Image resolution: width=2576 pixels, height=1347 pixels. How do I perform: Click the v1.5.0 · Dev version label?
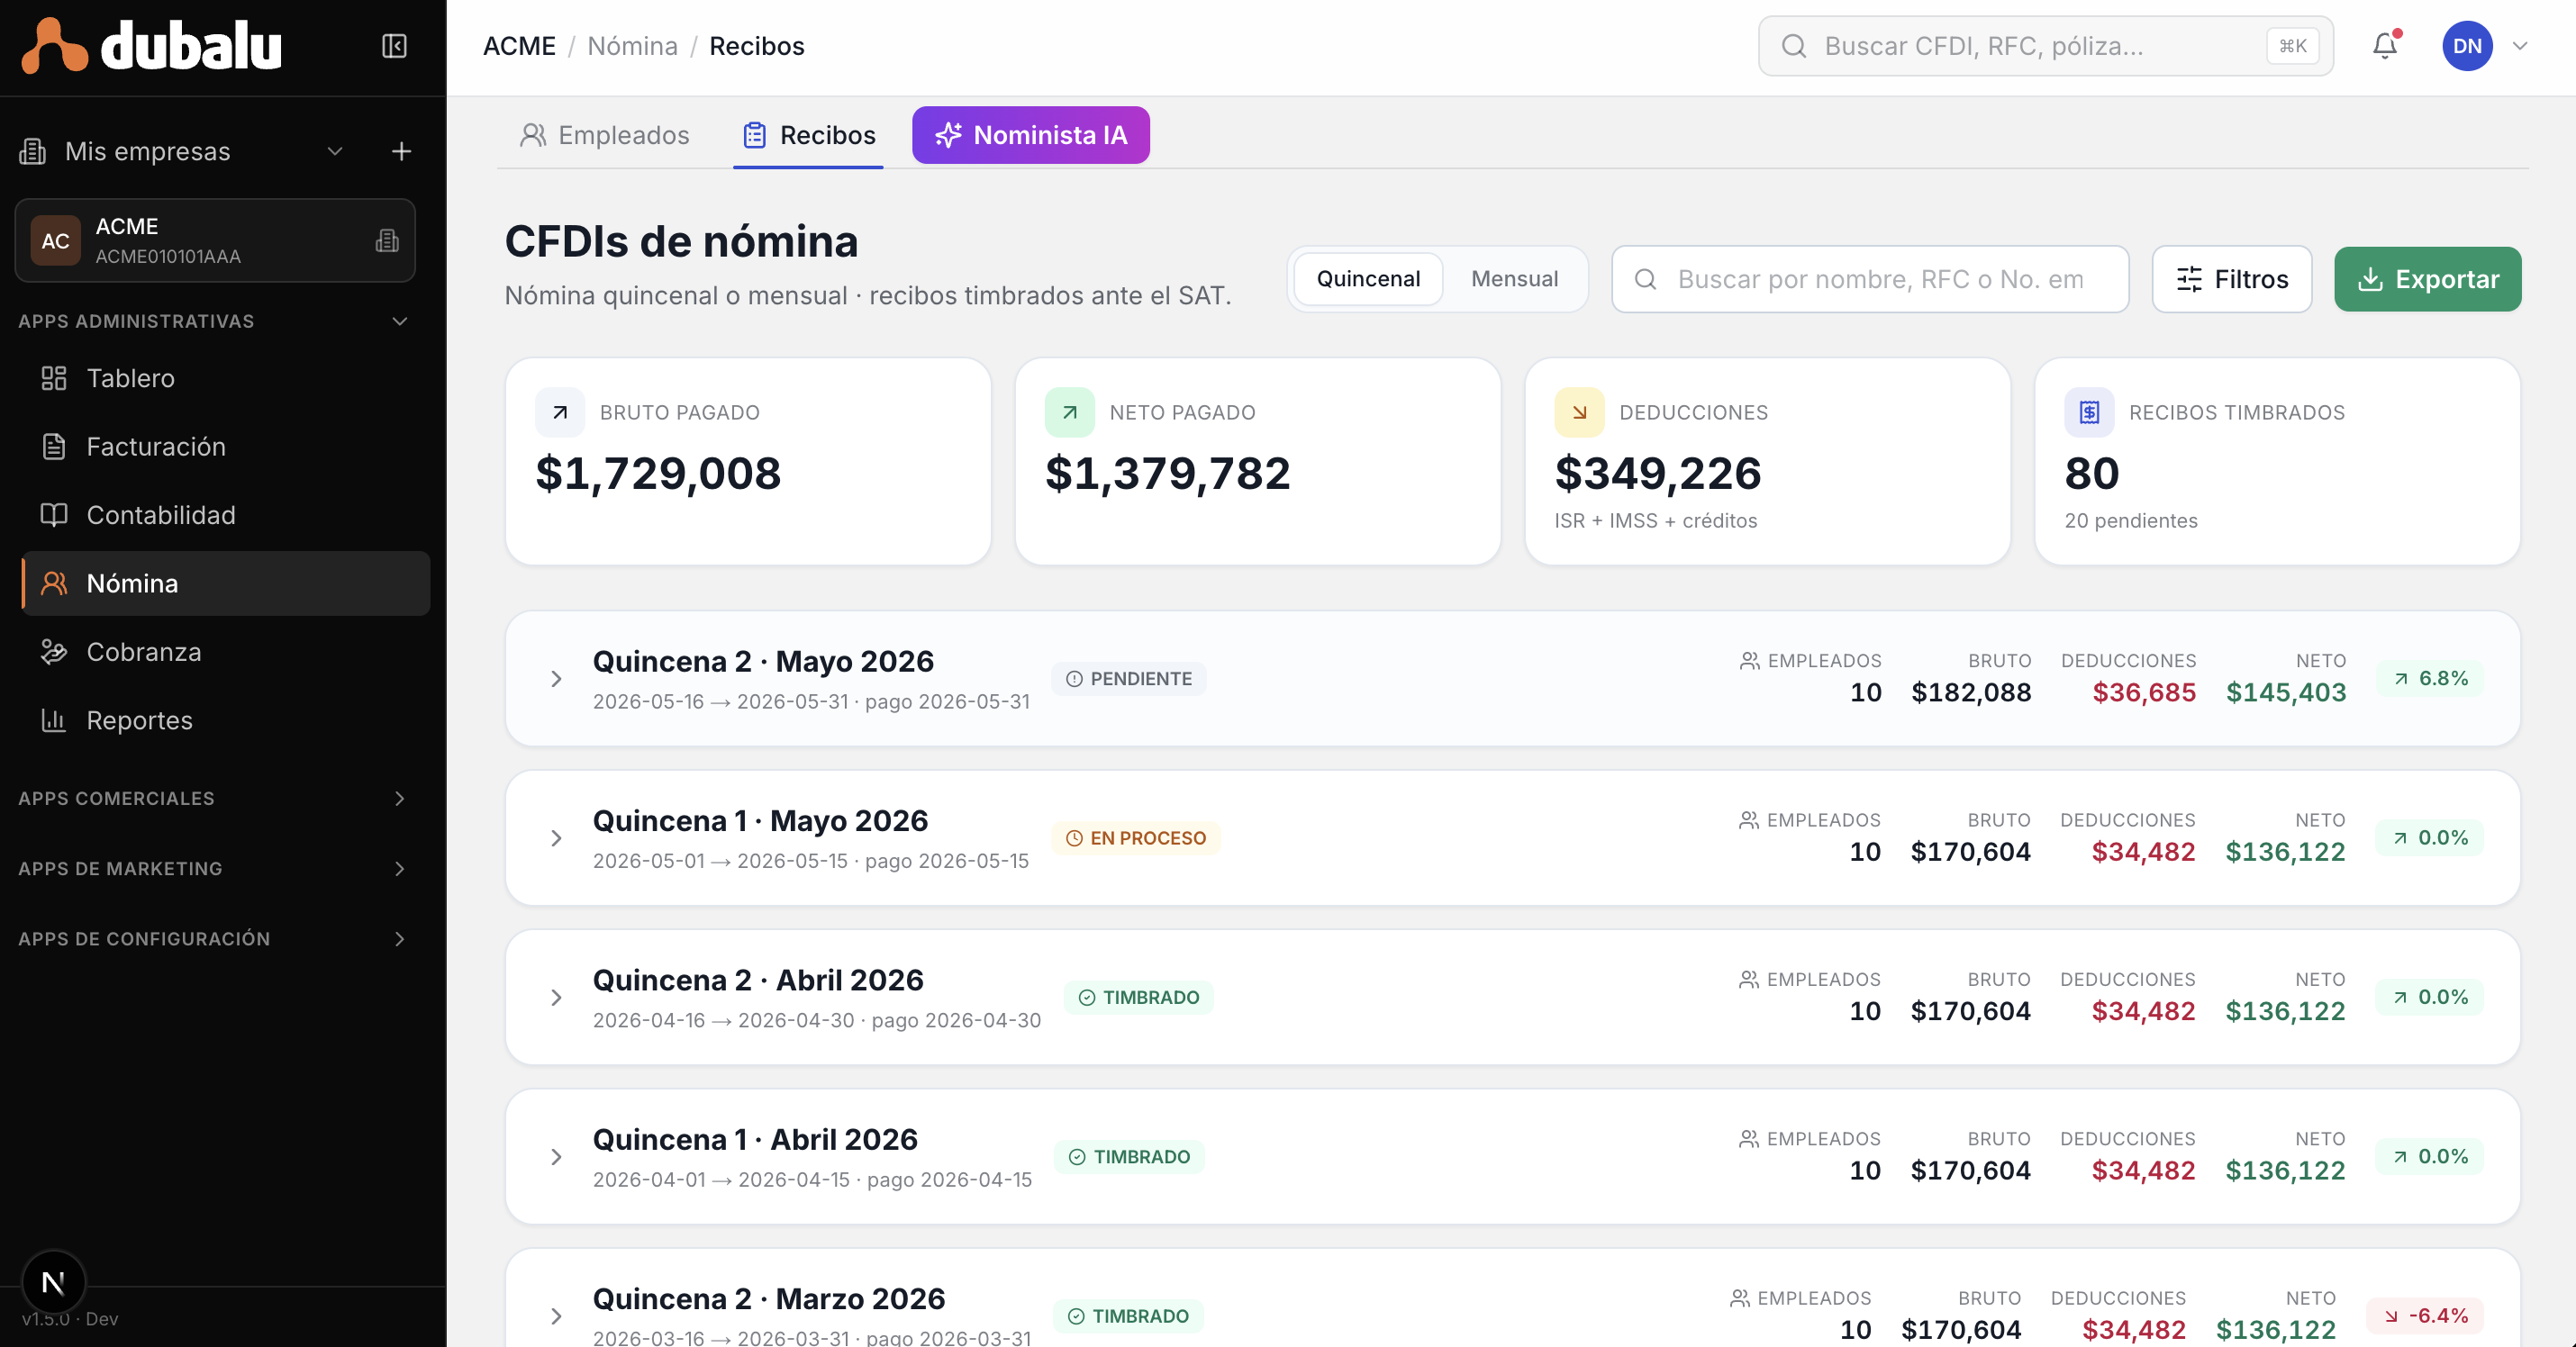[70, 1318]
